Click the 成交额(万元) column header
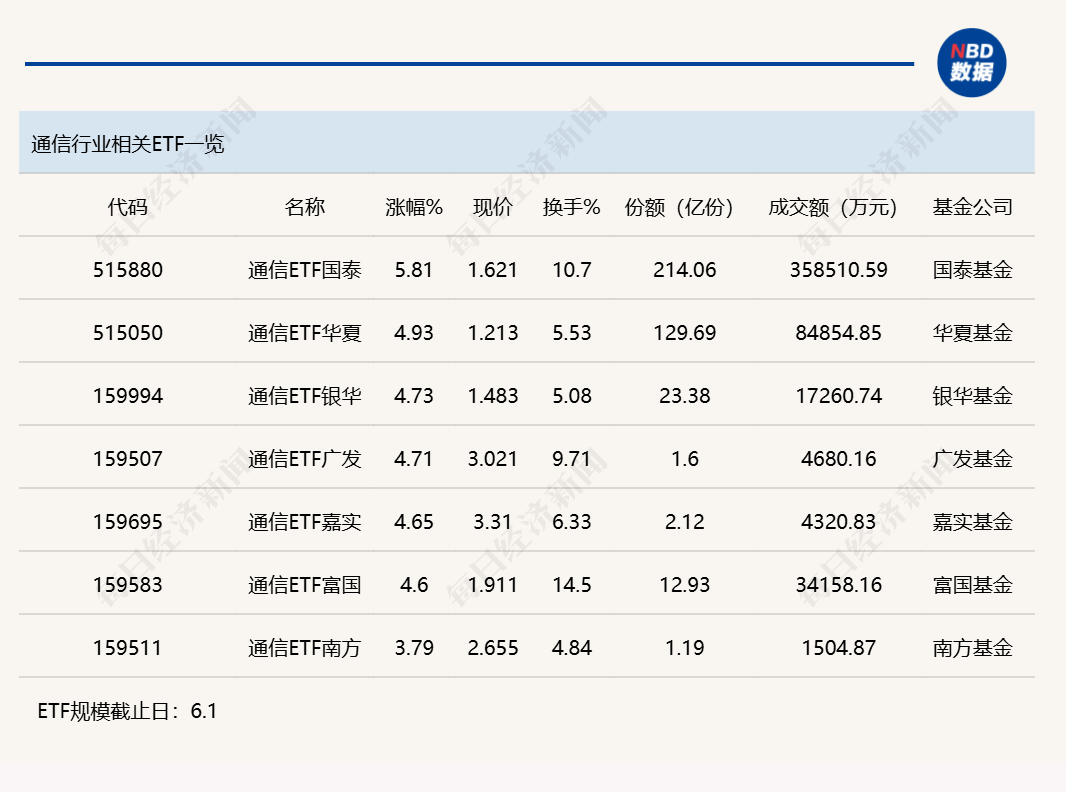Image resolution: width=1066 pixels, height=792 pixels. point(834,207)
